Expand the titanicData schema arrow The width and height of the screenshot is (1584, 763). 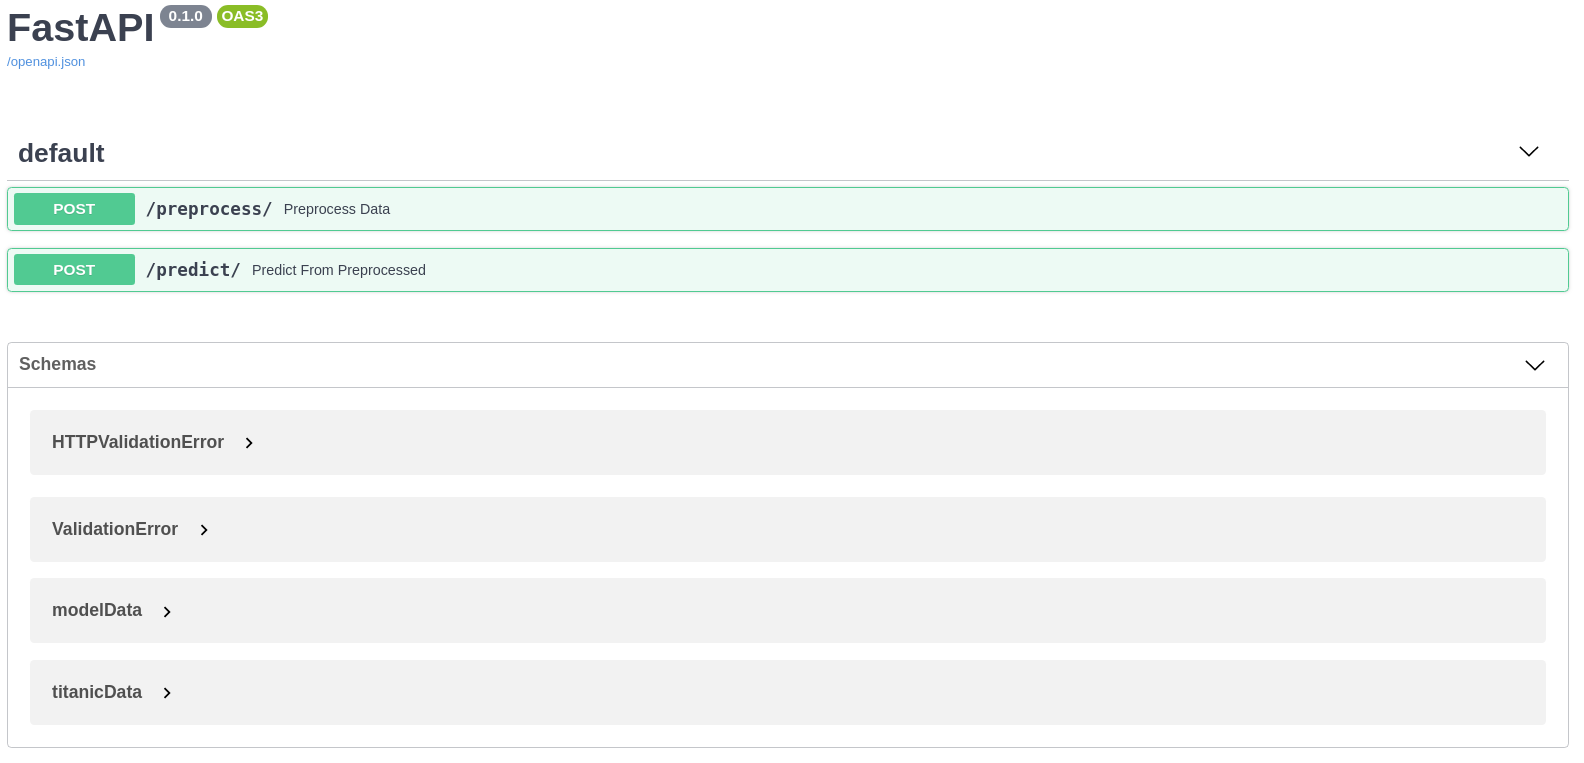(x=167, y=693)
